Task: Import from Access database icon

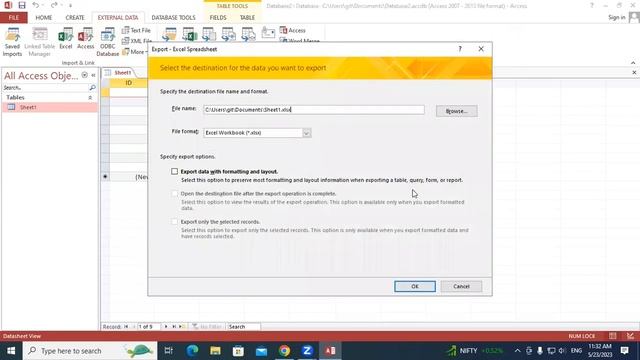Action: tap(86, 39)
